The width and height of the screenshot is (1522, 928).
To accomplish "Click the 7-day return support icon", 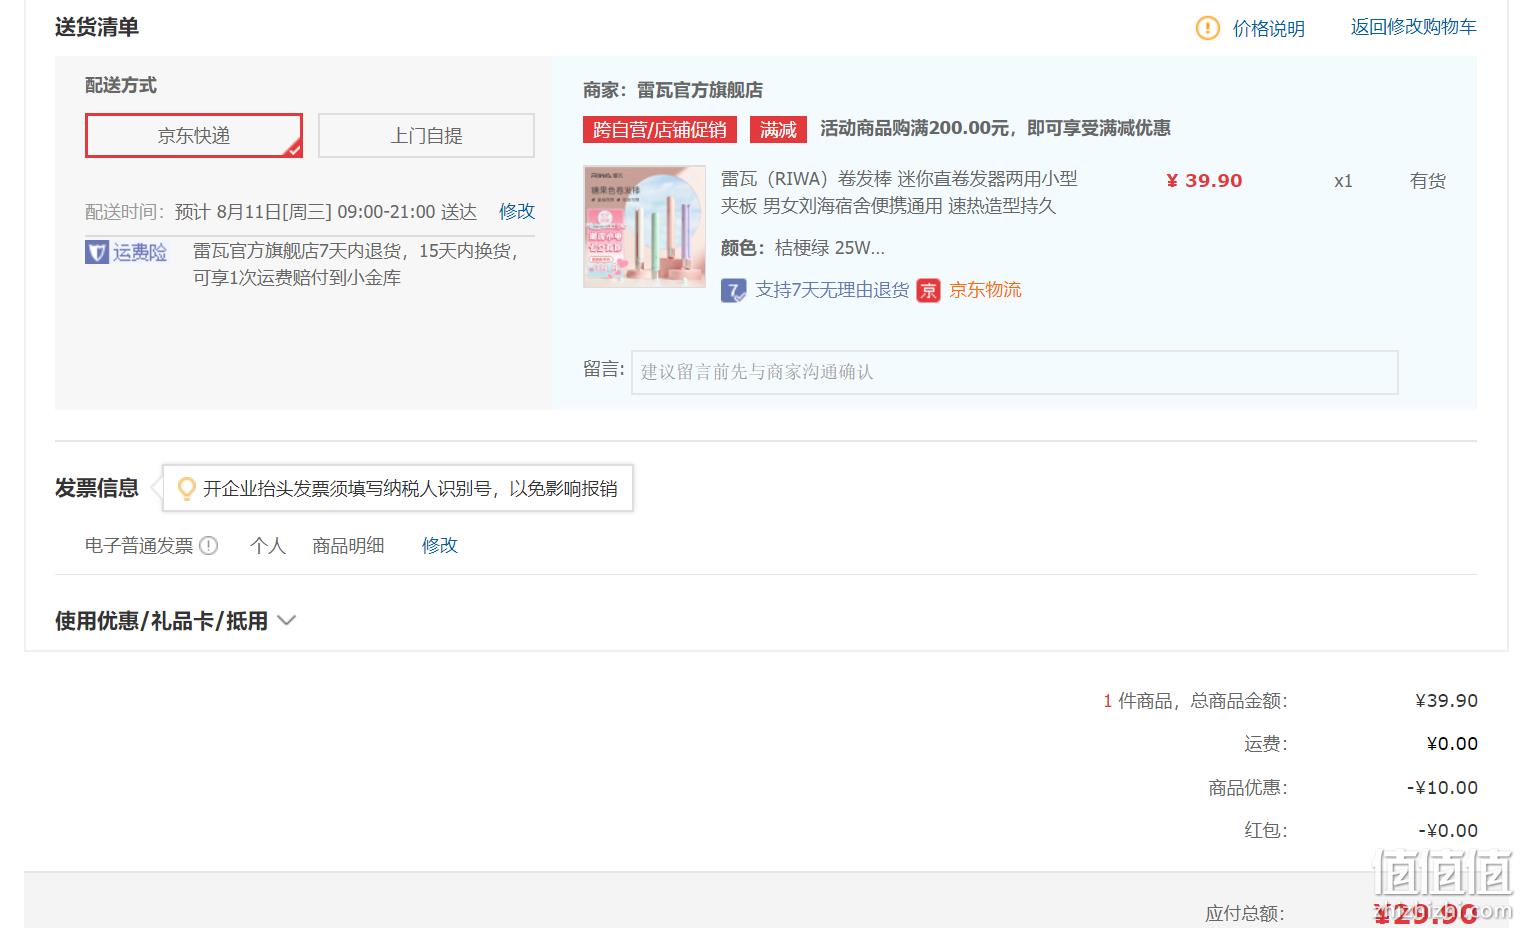I will 734,291.
